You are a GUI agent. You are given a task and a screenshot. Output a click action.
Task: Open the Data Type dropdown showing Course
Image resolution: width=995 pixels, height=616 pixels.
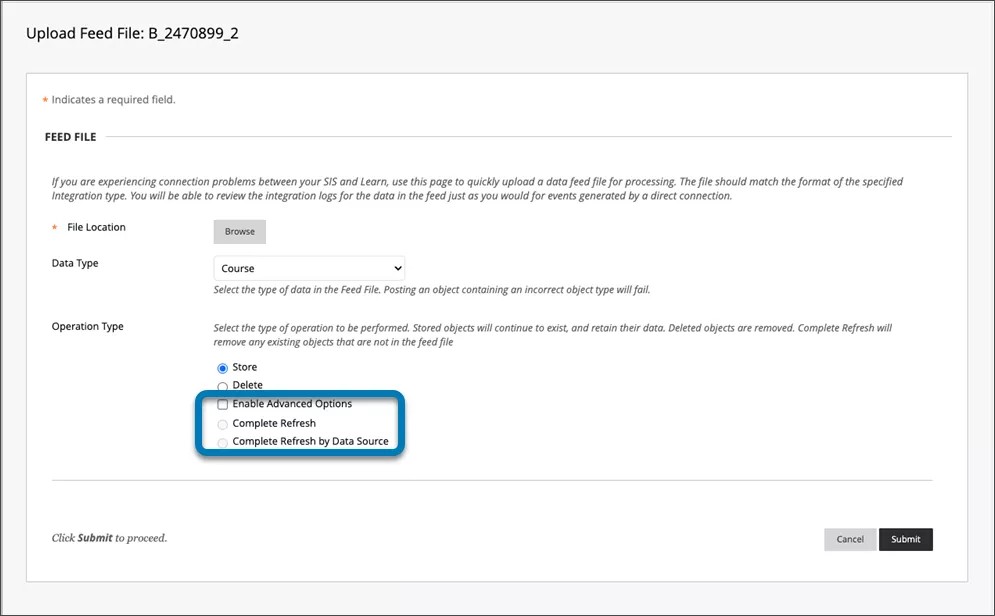308,267
